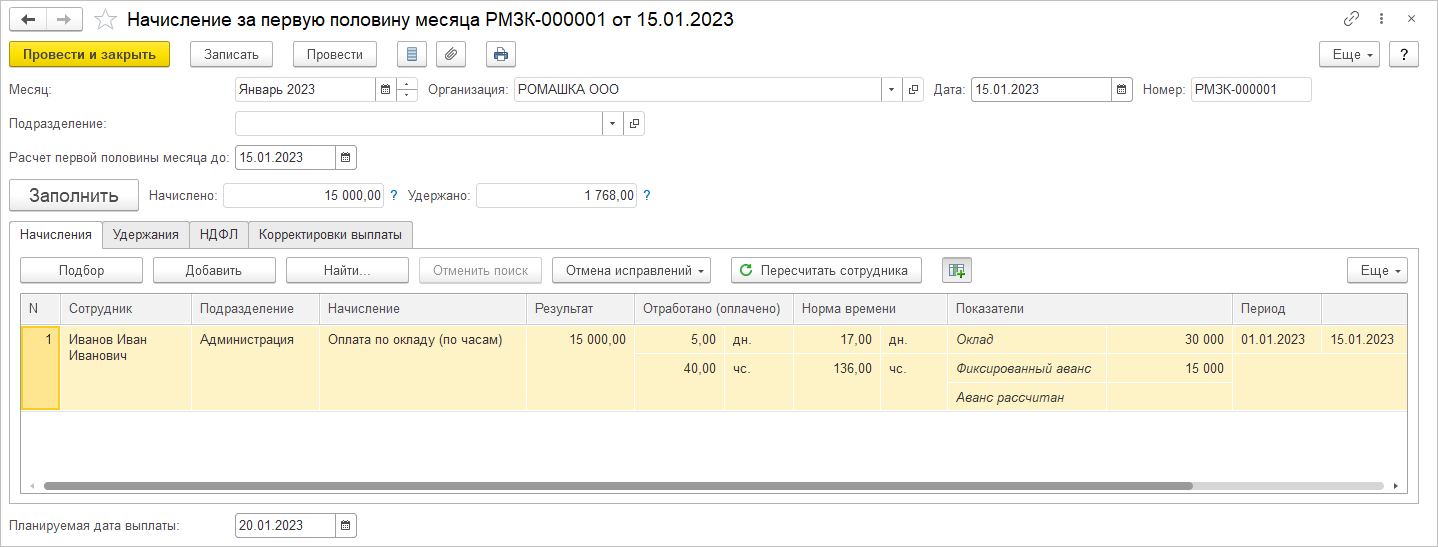Select the Оклад value 30 000

(1169, 339)
